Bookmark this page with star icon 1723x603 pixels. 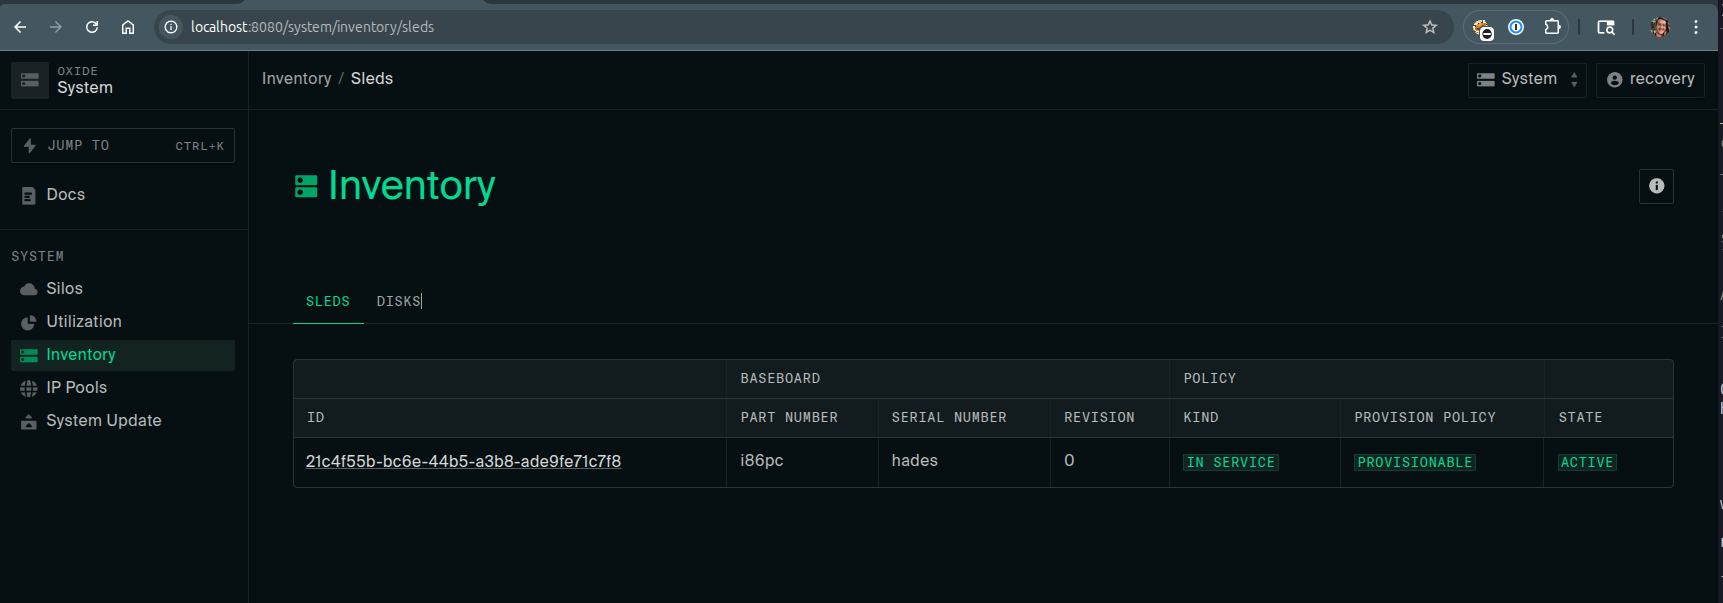tap(1430, 27)
